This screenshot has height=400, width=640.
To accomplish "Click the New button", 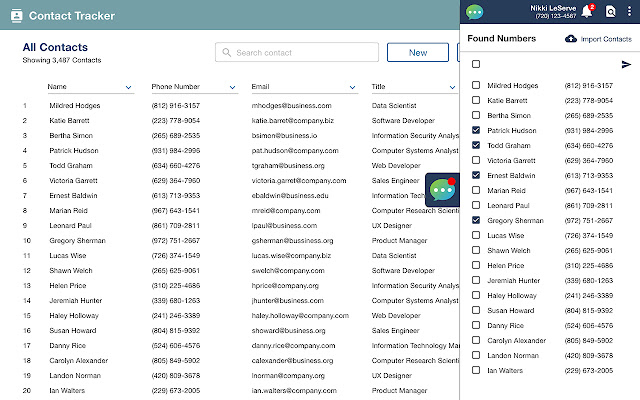I will pos(417,53).
